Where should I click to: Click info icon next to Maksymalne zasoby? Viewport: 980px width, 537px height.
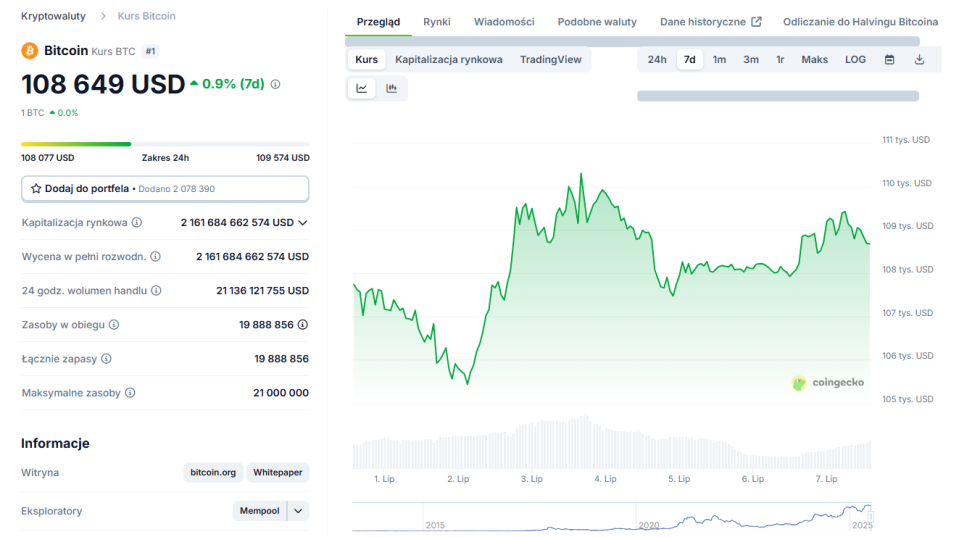[x=130, y=393]
